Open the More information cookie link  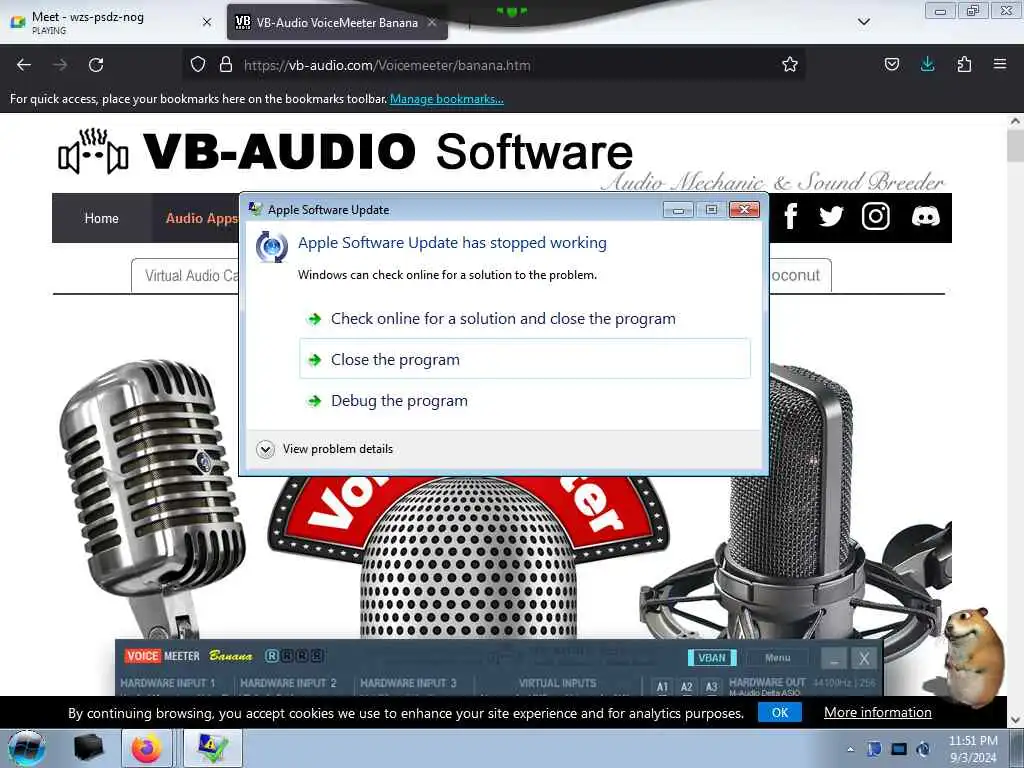click(878, 712)
